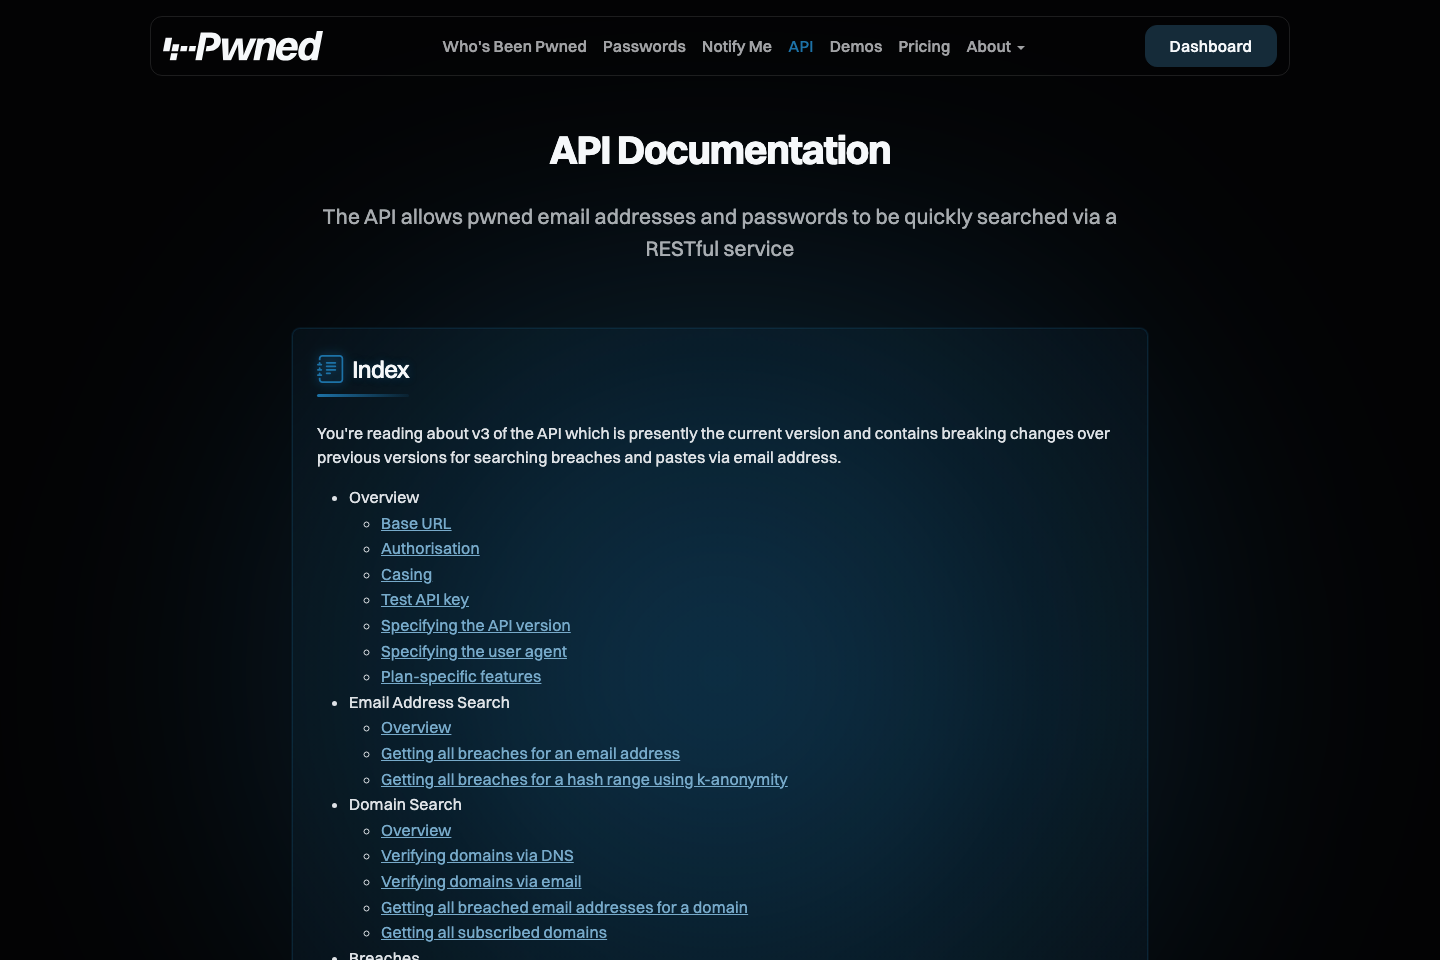Click Getting all breaches for an email address
The height and width of the screenshot is (960, 1440).
(530, 753)
